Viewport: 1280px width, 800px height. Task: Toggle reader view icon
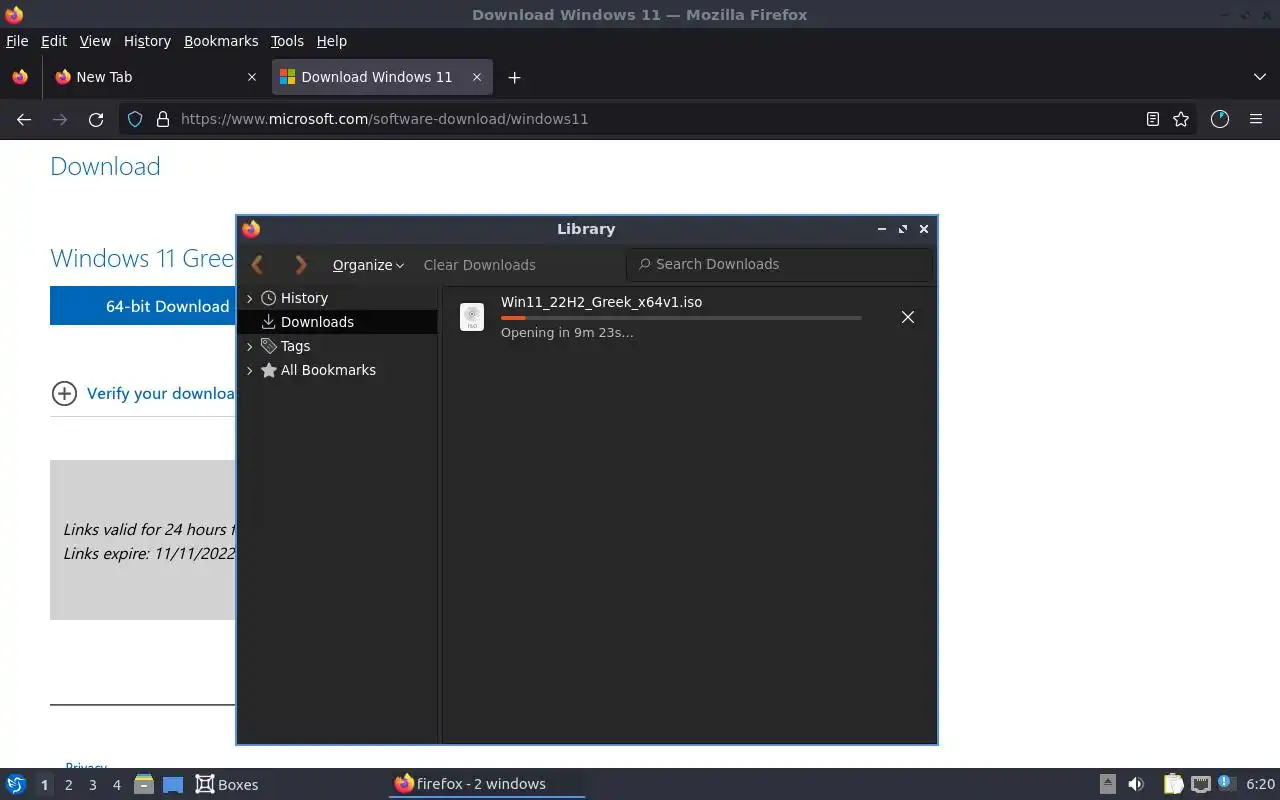pyautogui.click(x=1153, y=119)
